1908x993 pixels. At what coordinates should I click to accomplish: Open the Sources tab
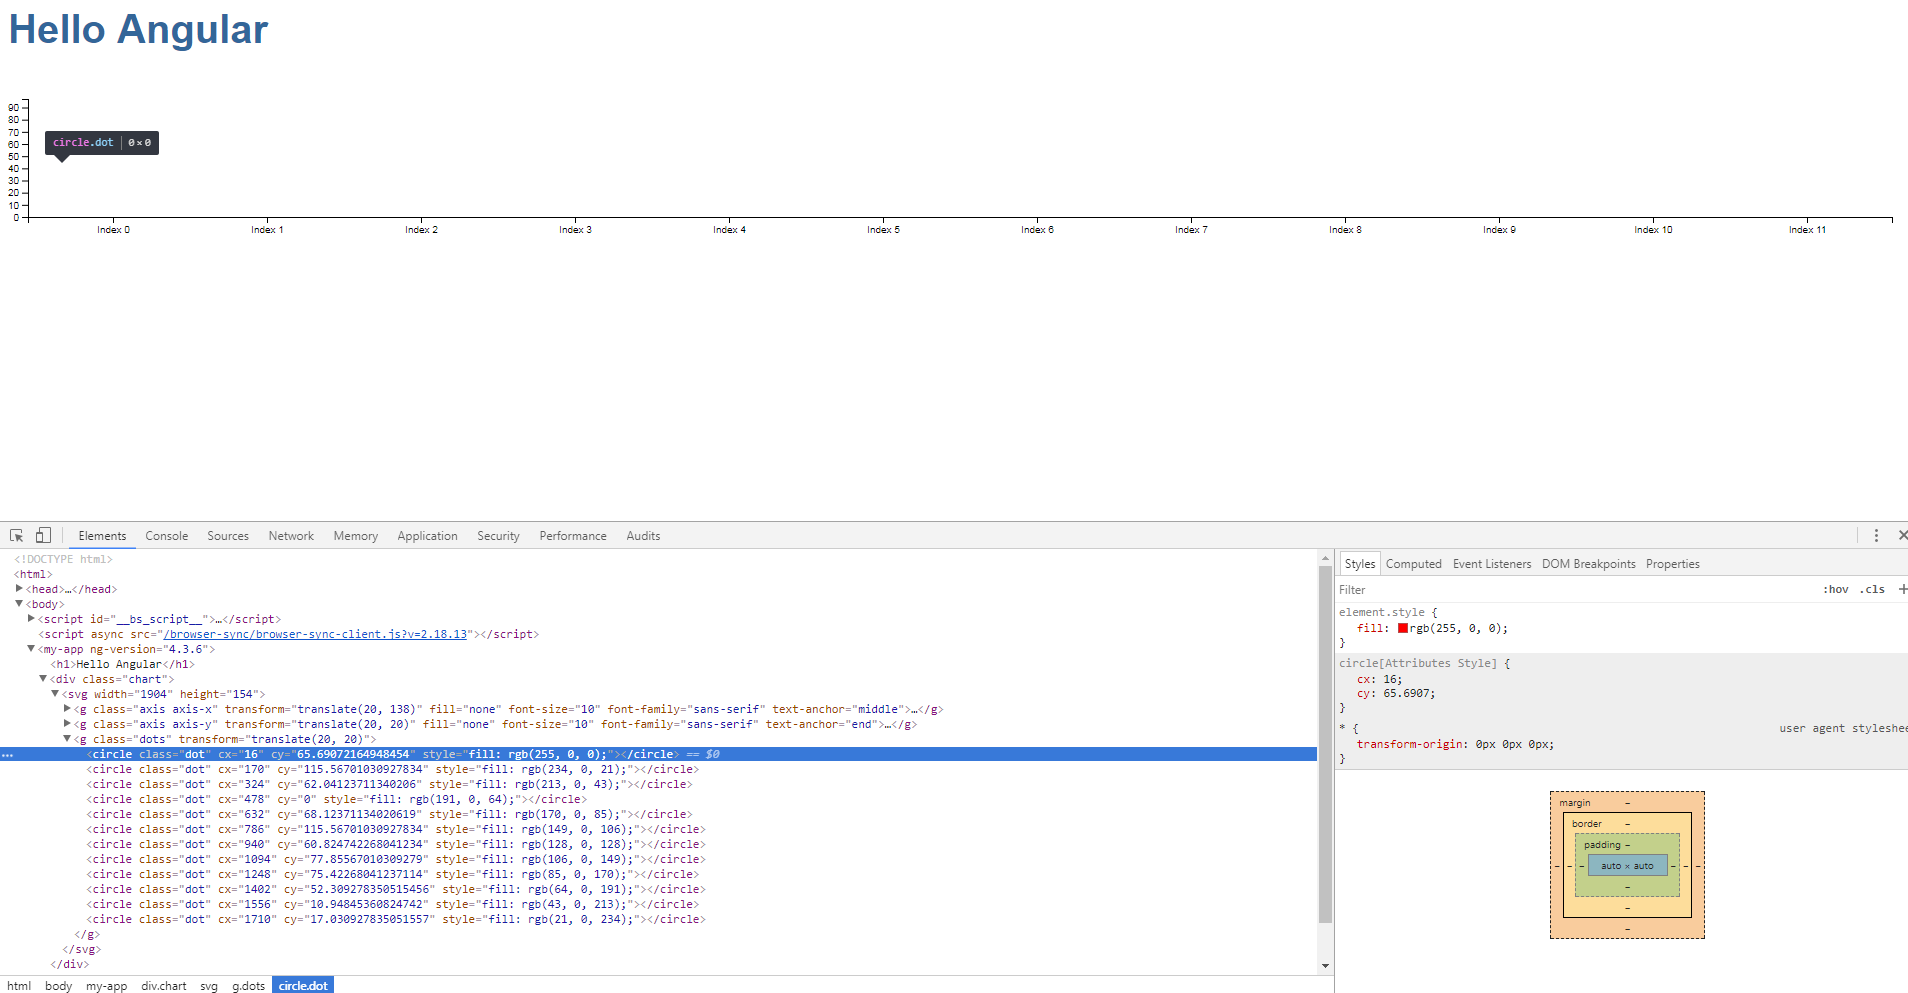click(228, 536)
